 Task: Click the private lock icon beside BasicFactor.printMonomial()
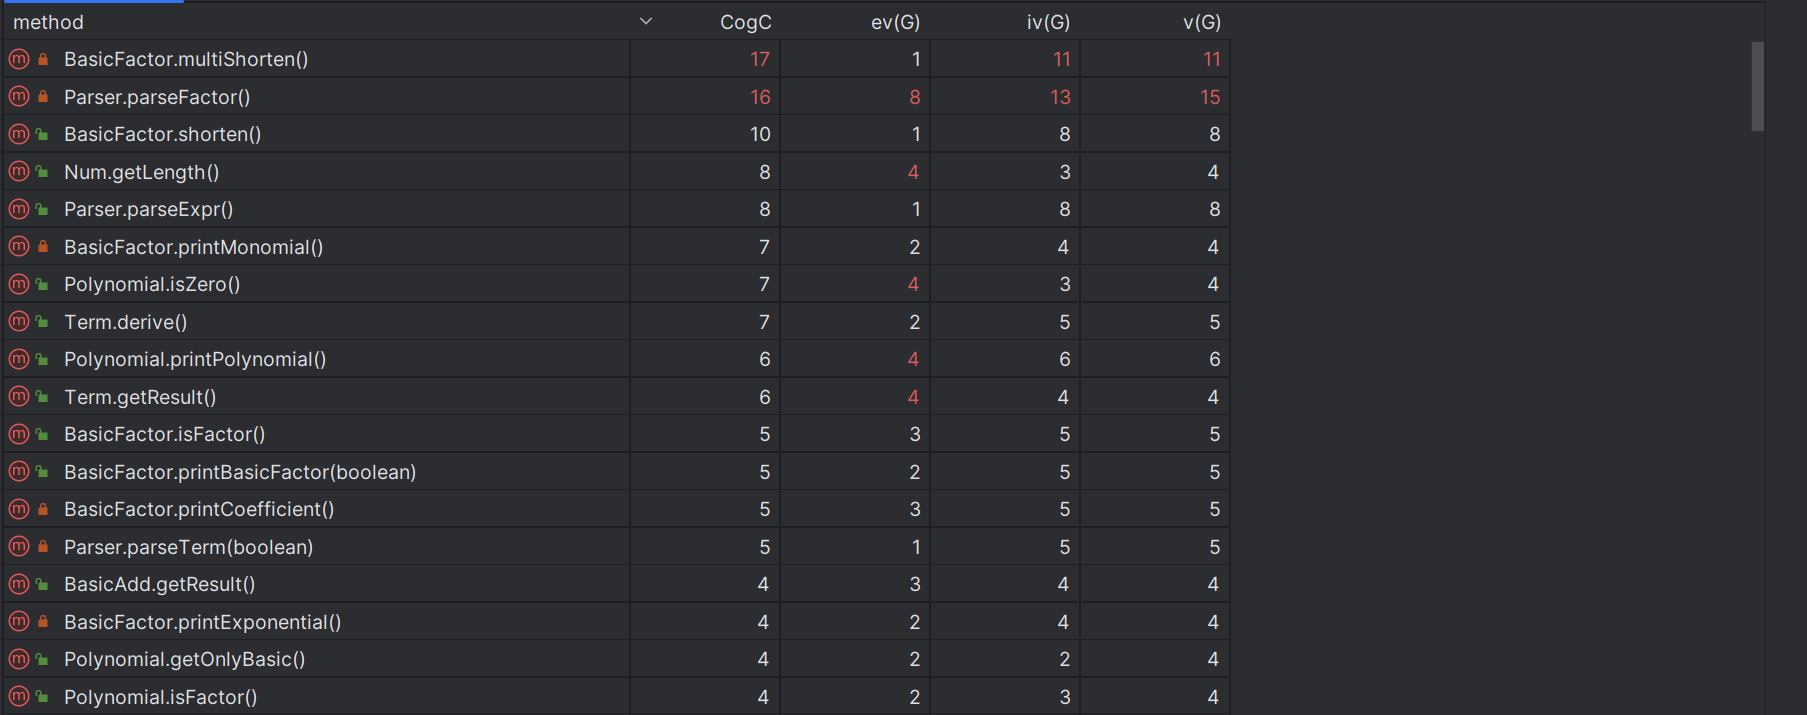pyautogui.click(x=43, y=247)
